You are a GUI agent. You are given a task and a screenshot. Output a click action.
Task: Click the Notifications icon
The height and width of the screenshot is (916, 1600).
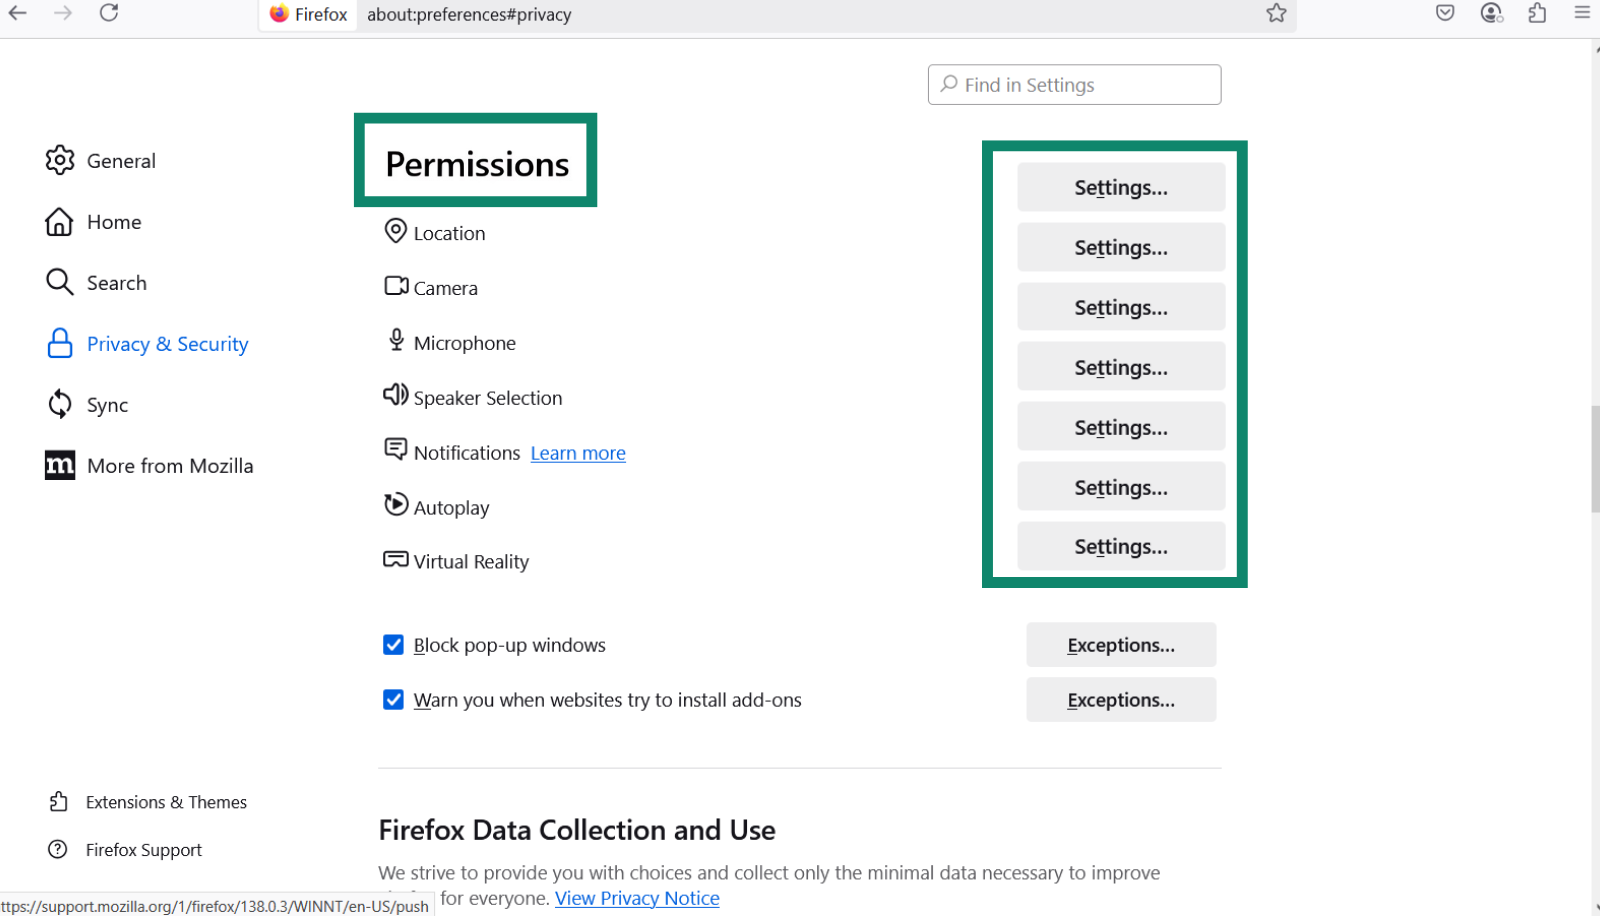pyautogui.click(x=396, y=450)
